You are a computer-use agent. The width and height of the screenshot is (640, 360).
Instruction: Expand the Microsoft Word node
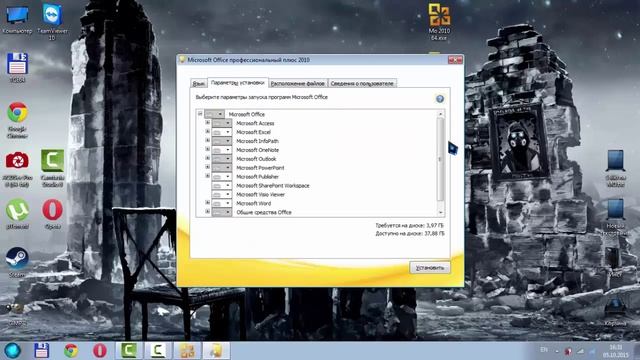[207, 203]
